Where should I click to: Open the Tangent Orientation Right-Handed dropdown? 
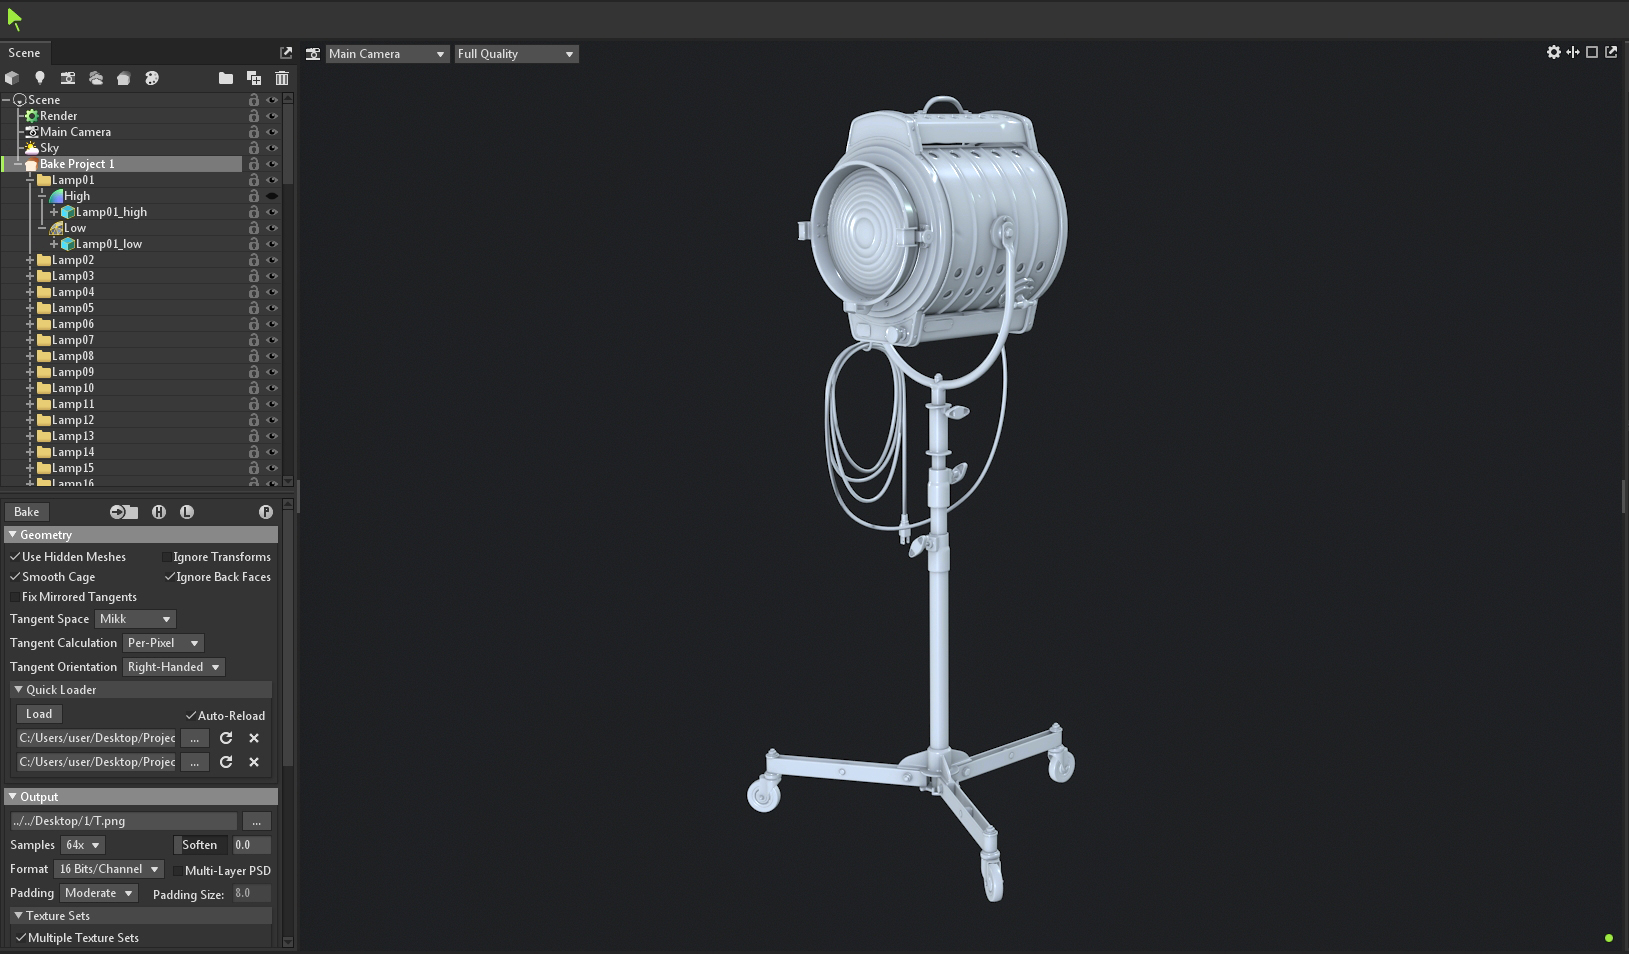pos(174,667)
